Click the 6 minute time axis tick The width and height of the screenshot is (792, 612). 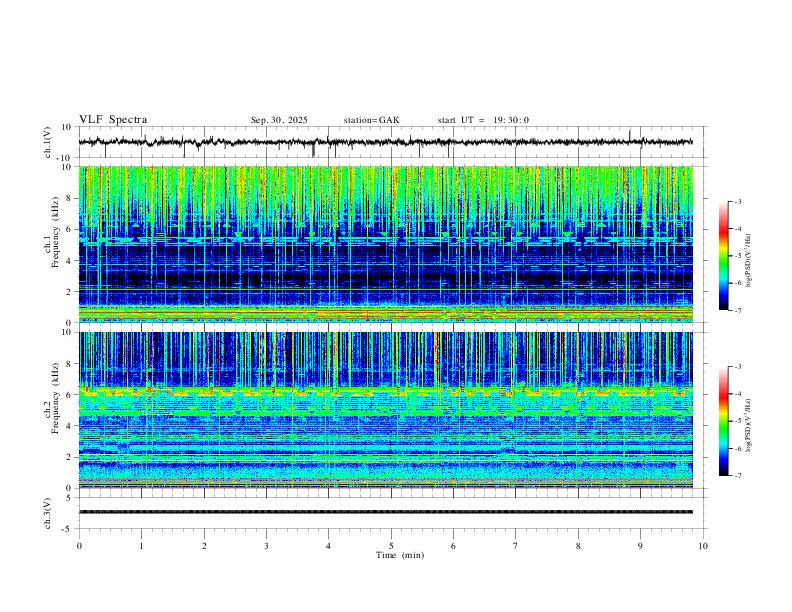[x=454, y=546]
